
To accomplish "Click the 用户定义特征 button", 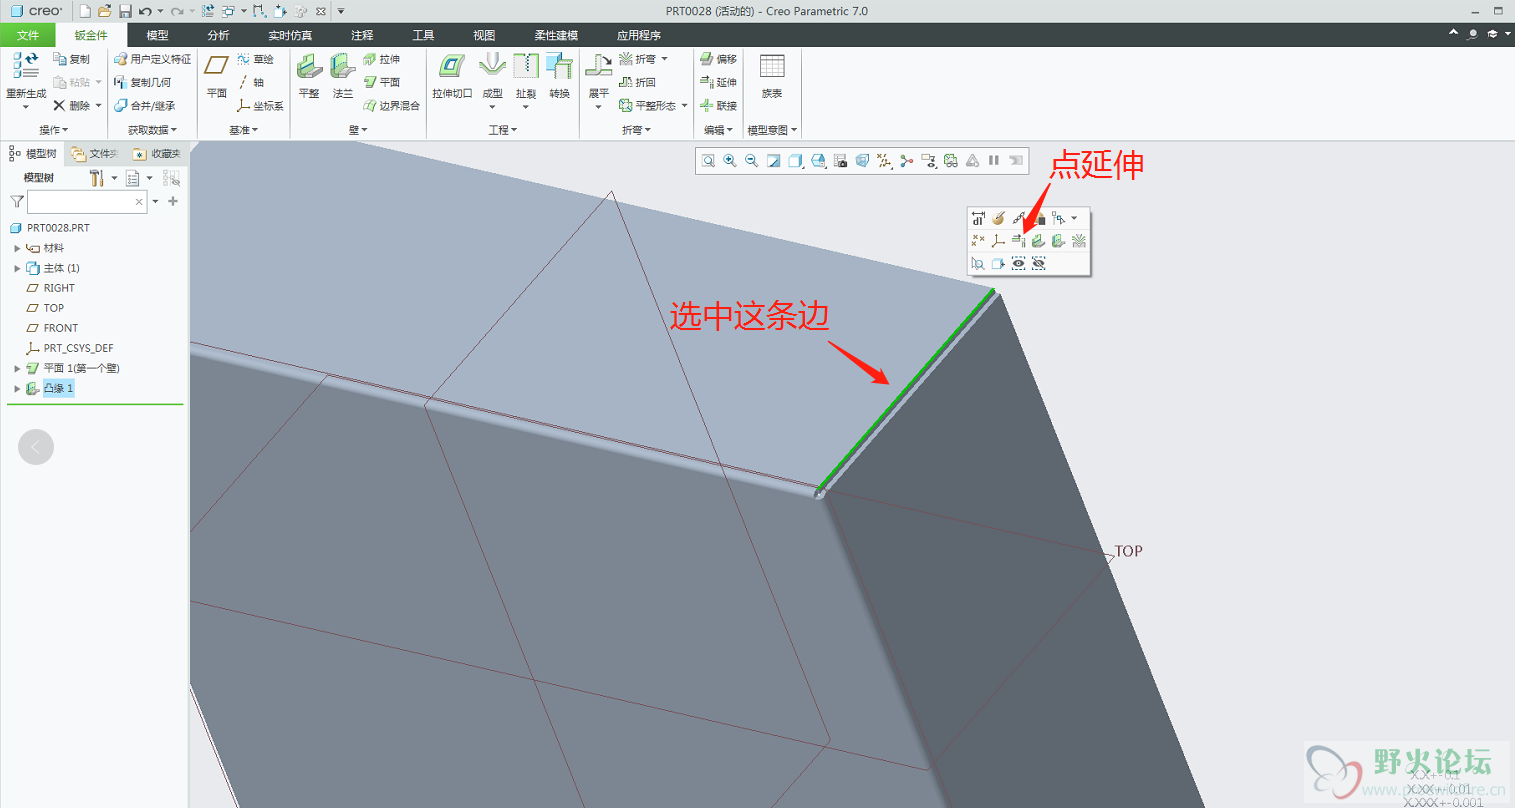I will [x=152, y=59].
